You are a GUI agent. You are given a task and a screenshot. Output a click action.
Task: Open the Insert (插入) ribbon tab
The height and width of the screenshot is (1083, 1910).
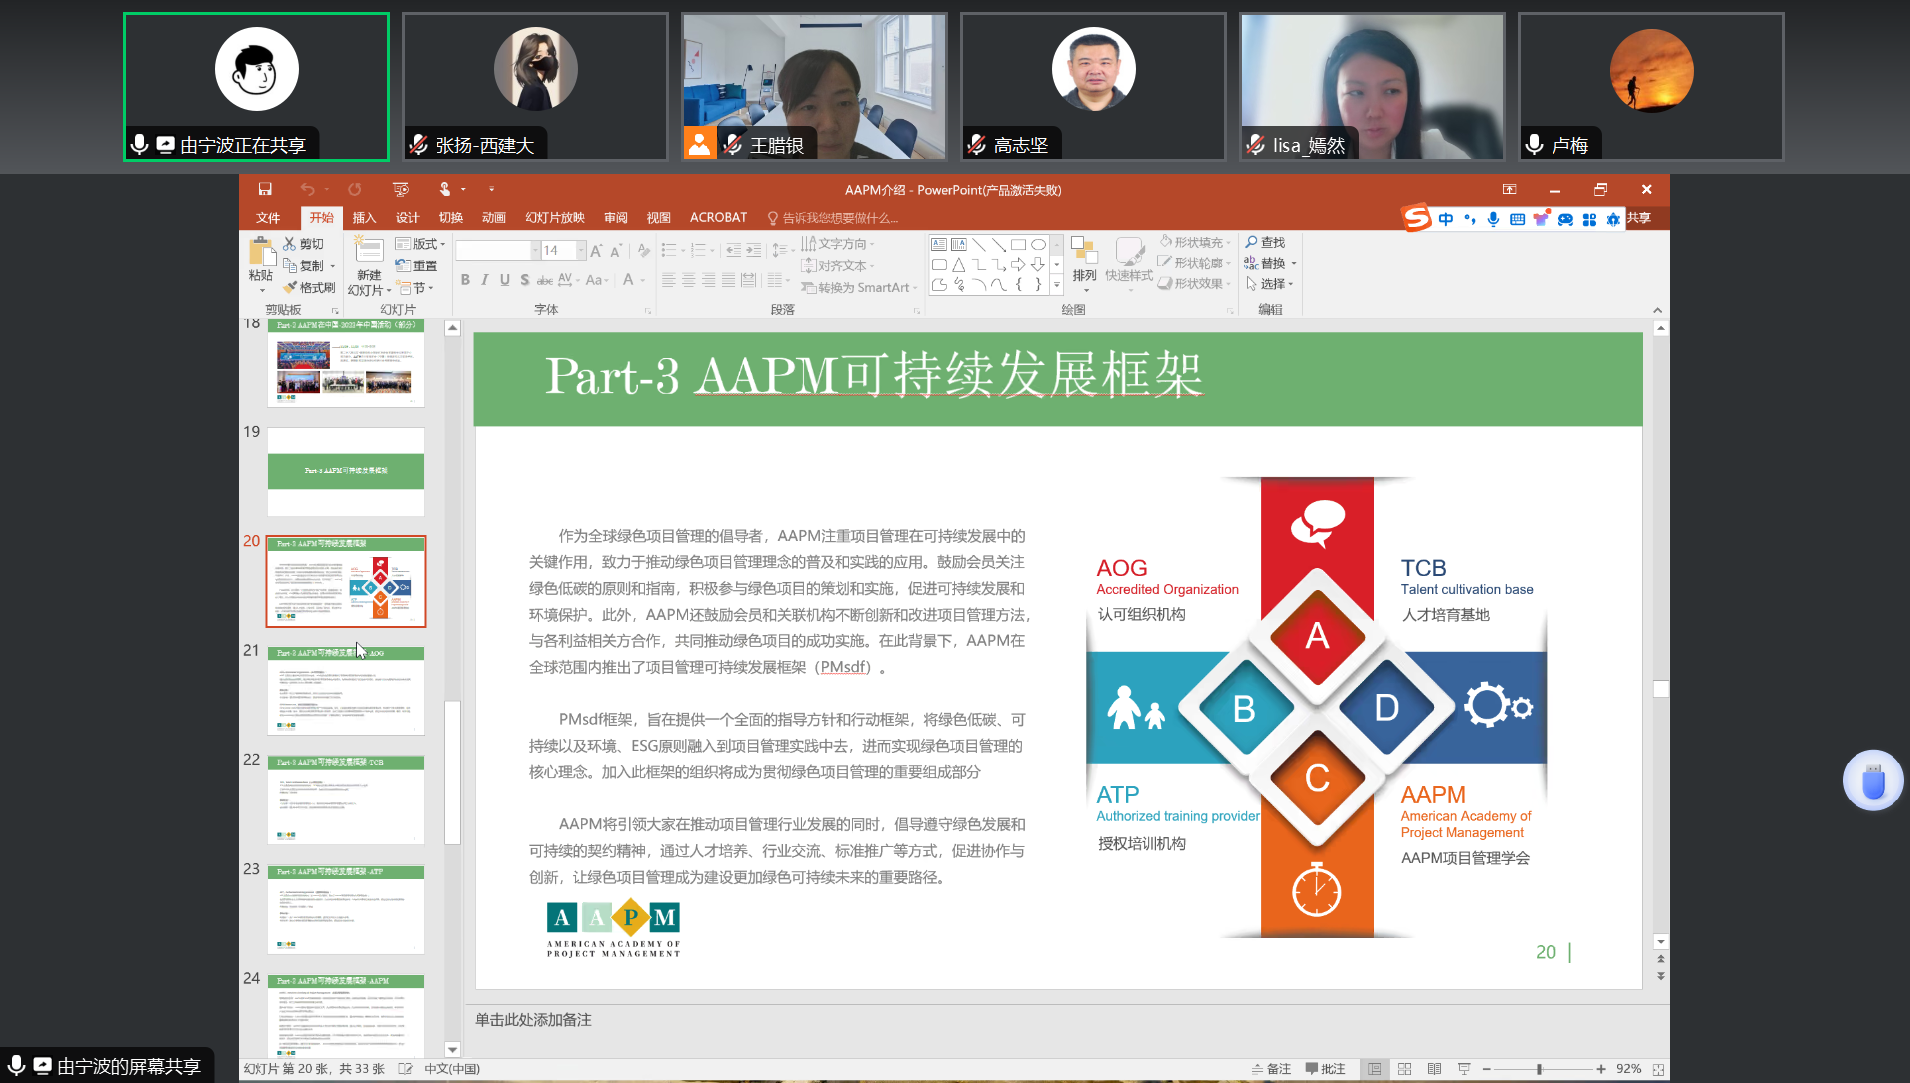point(364,218)
